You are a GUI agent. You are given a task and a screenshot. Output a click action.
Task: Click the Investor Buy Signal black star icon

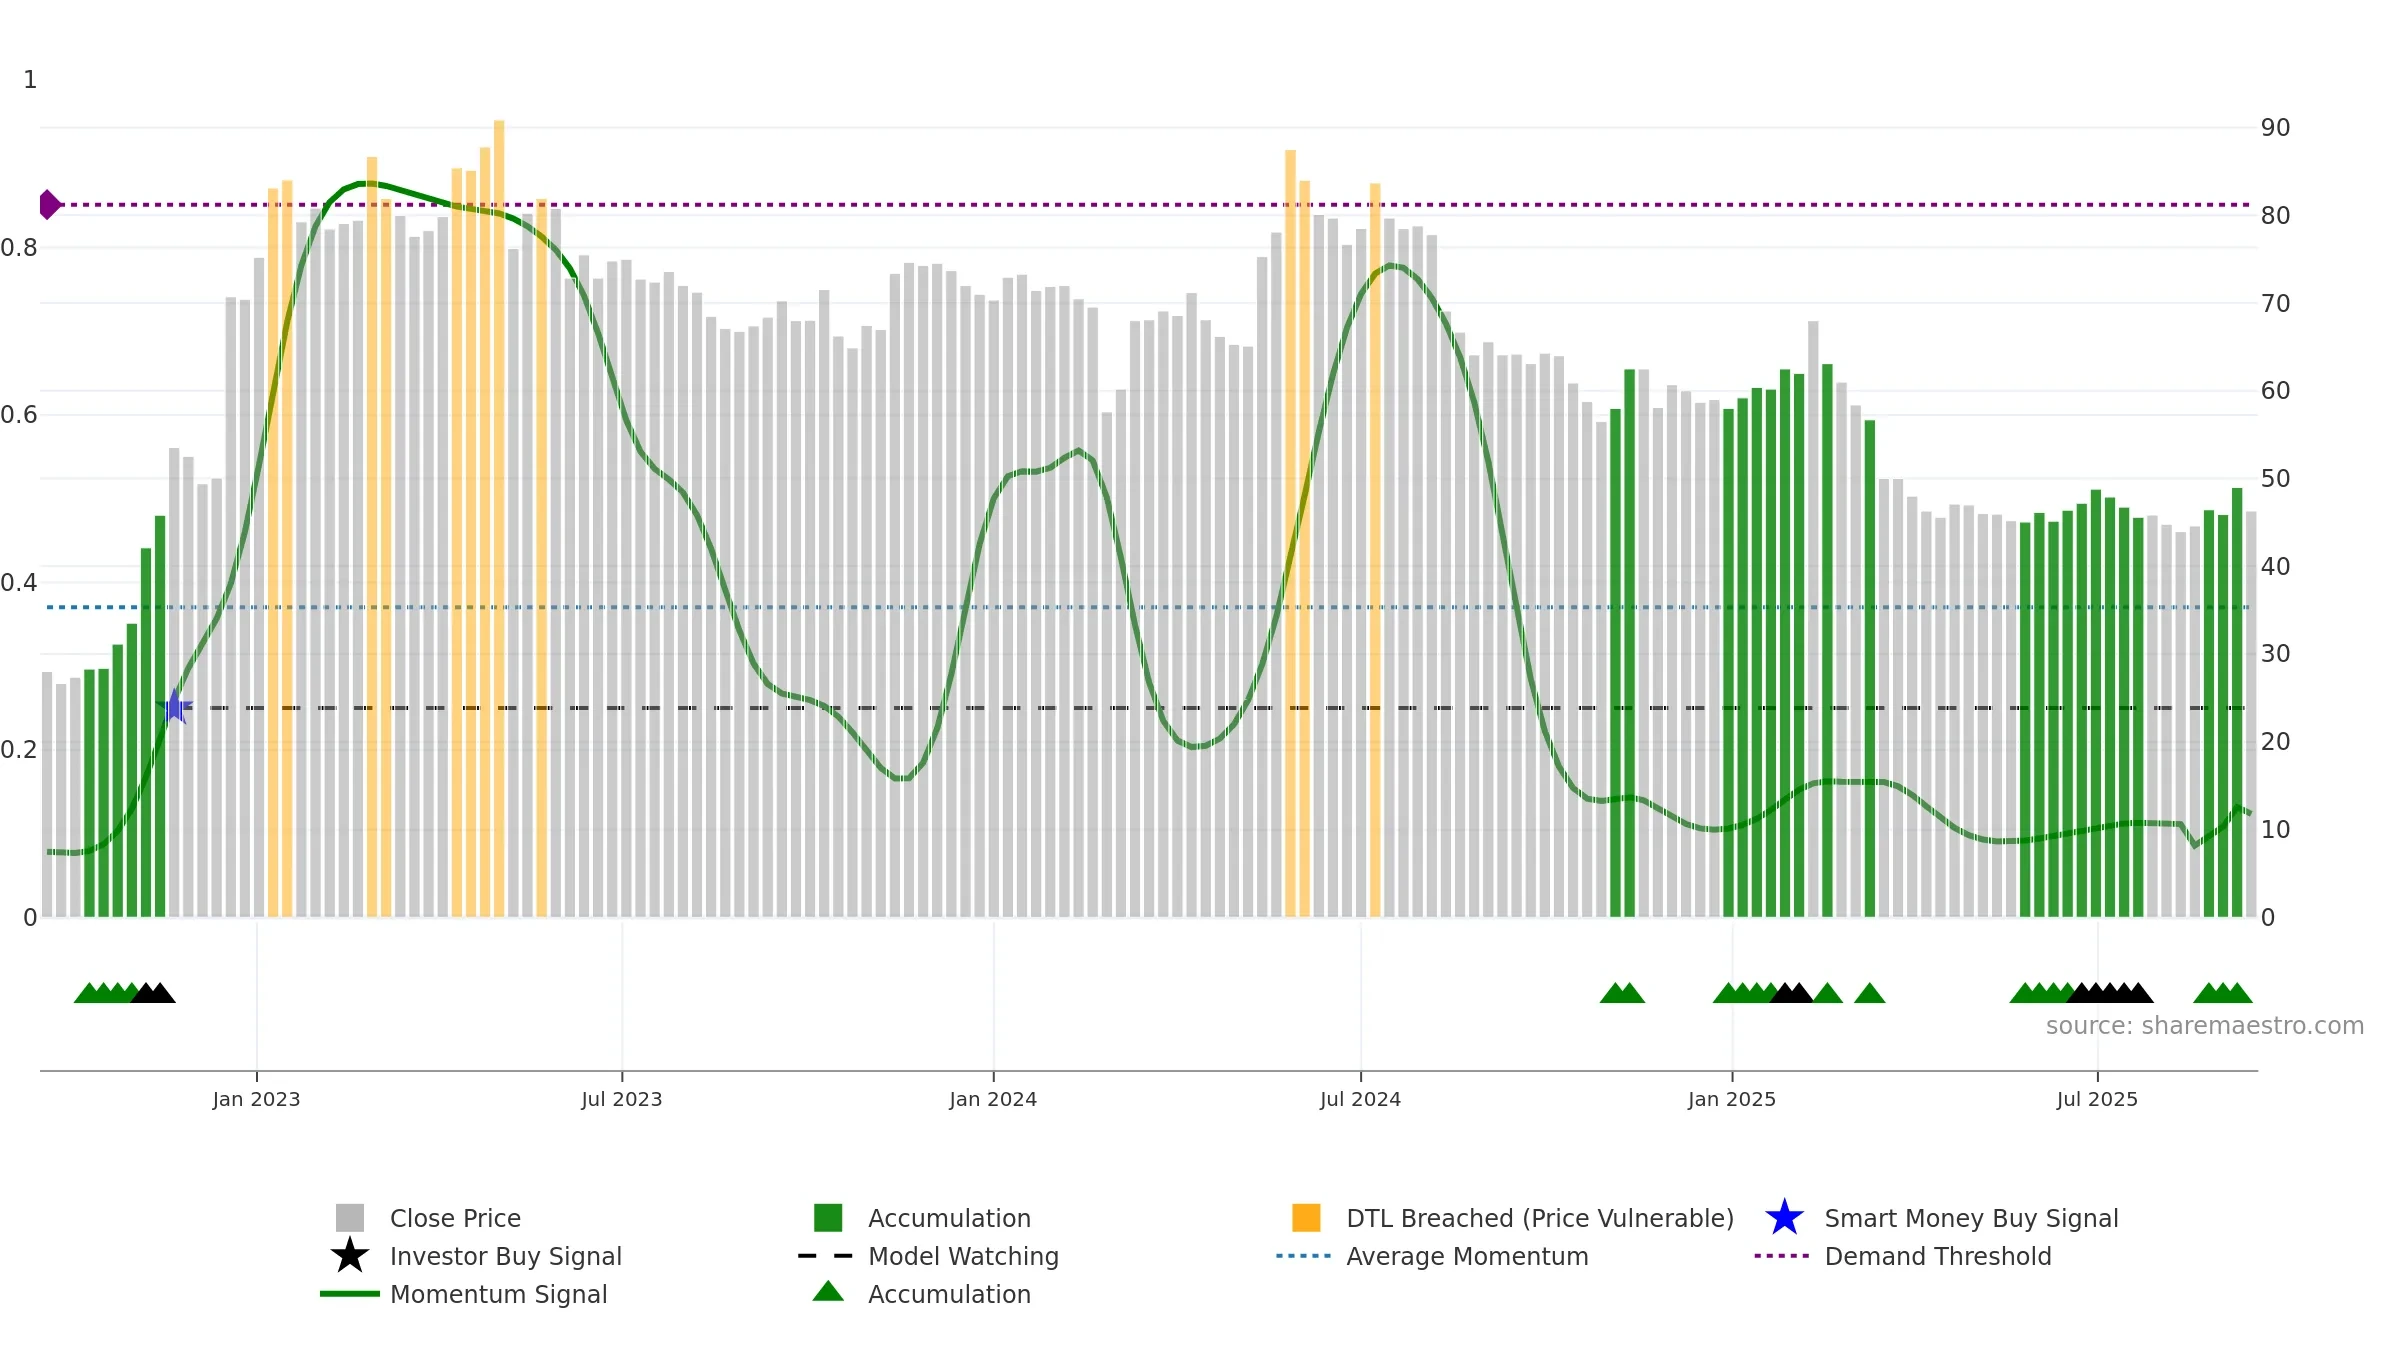(x=350, y=1256)
